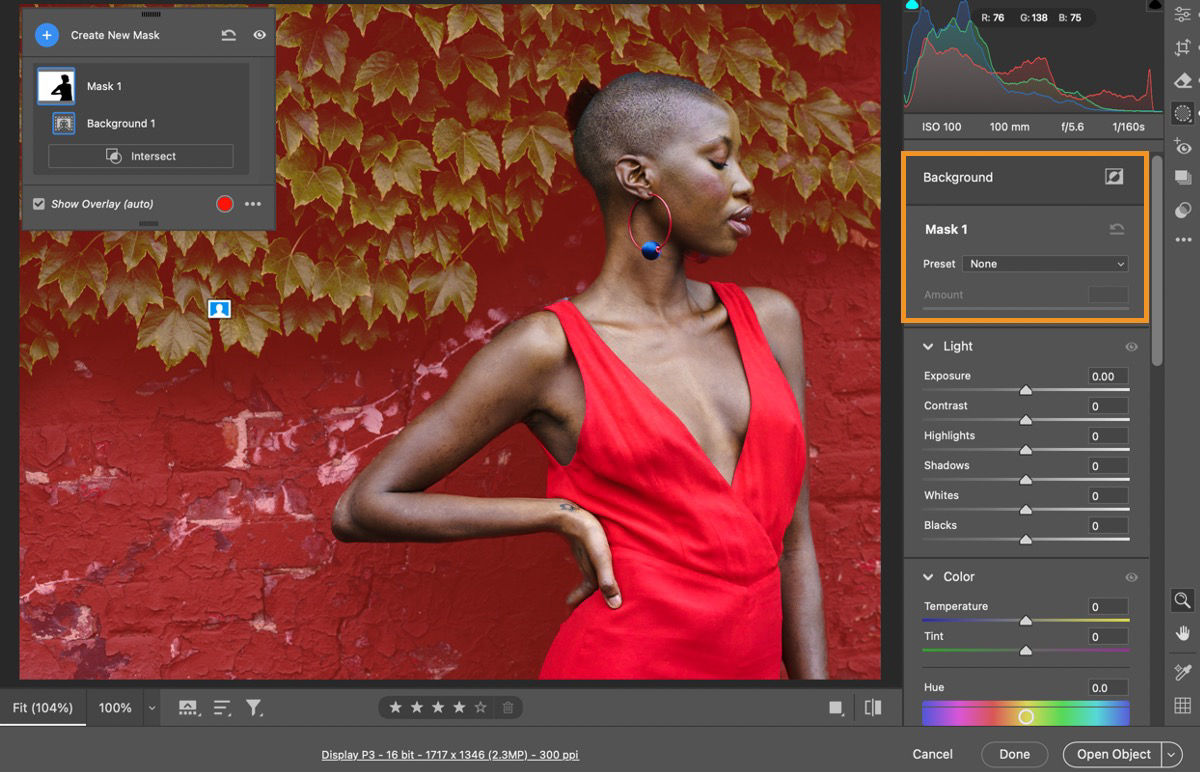Toggle visibility of Mask 1
The width and height of the screenshot is (1200, 775).
259,33
